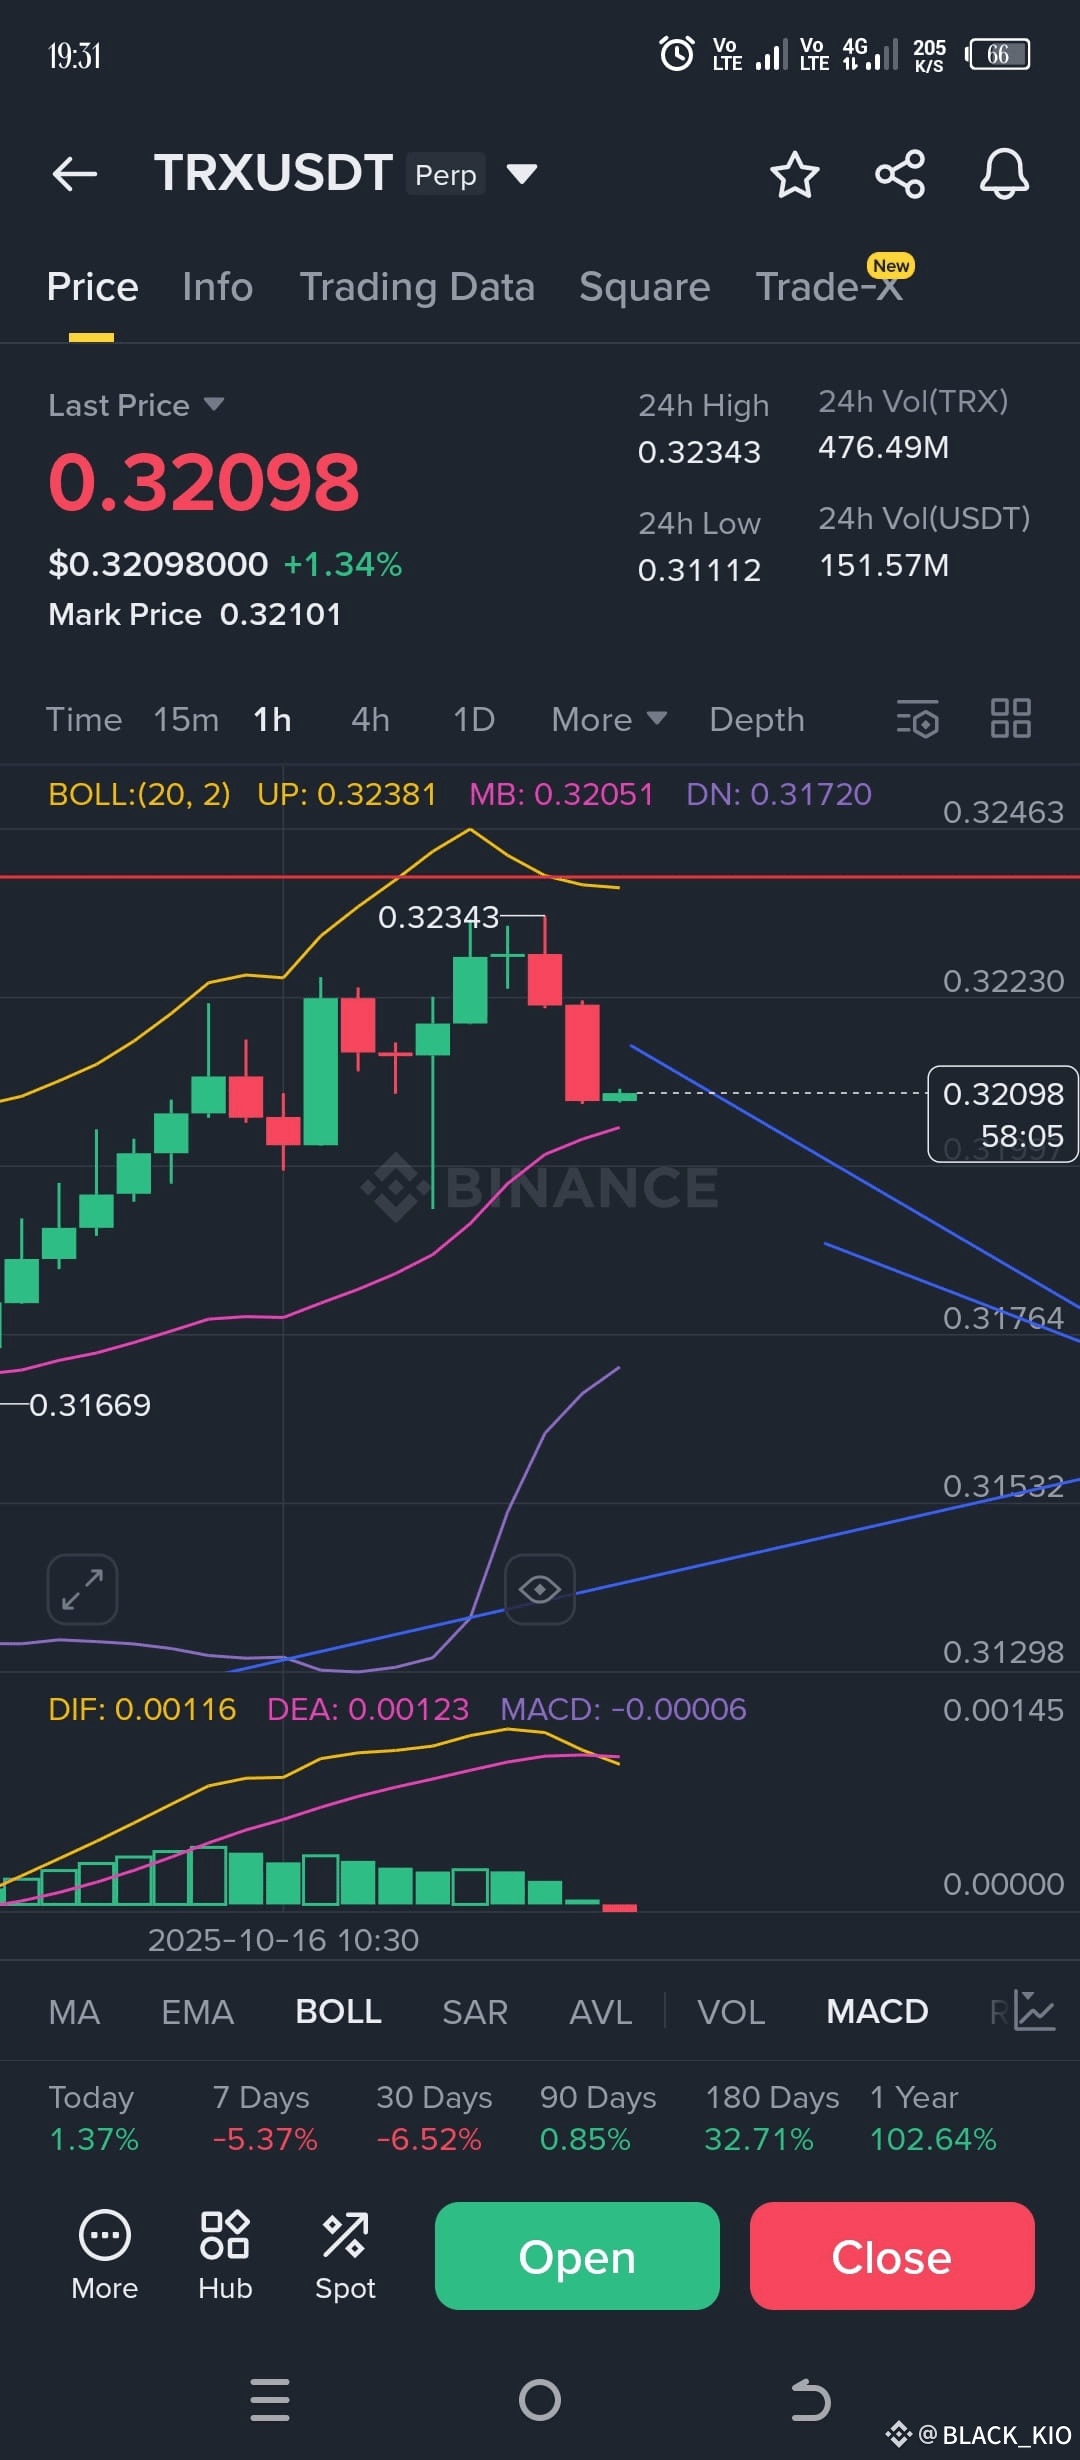Select the 1h chart interval
The image size is (1080, 2460).
click(272, 719)
